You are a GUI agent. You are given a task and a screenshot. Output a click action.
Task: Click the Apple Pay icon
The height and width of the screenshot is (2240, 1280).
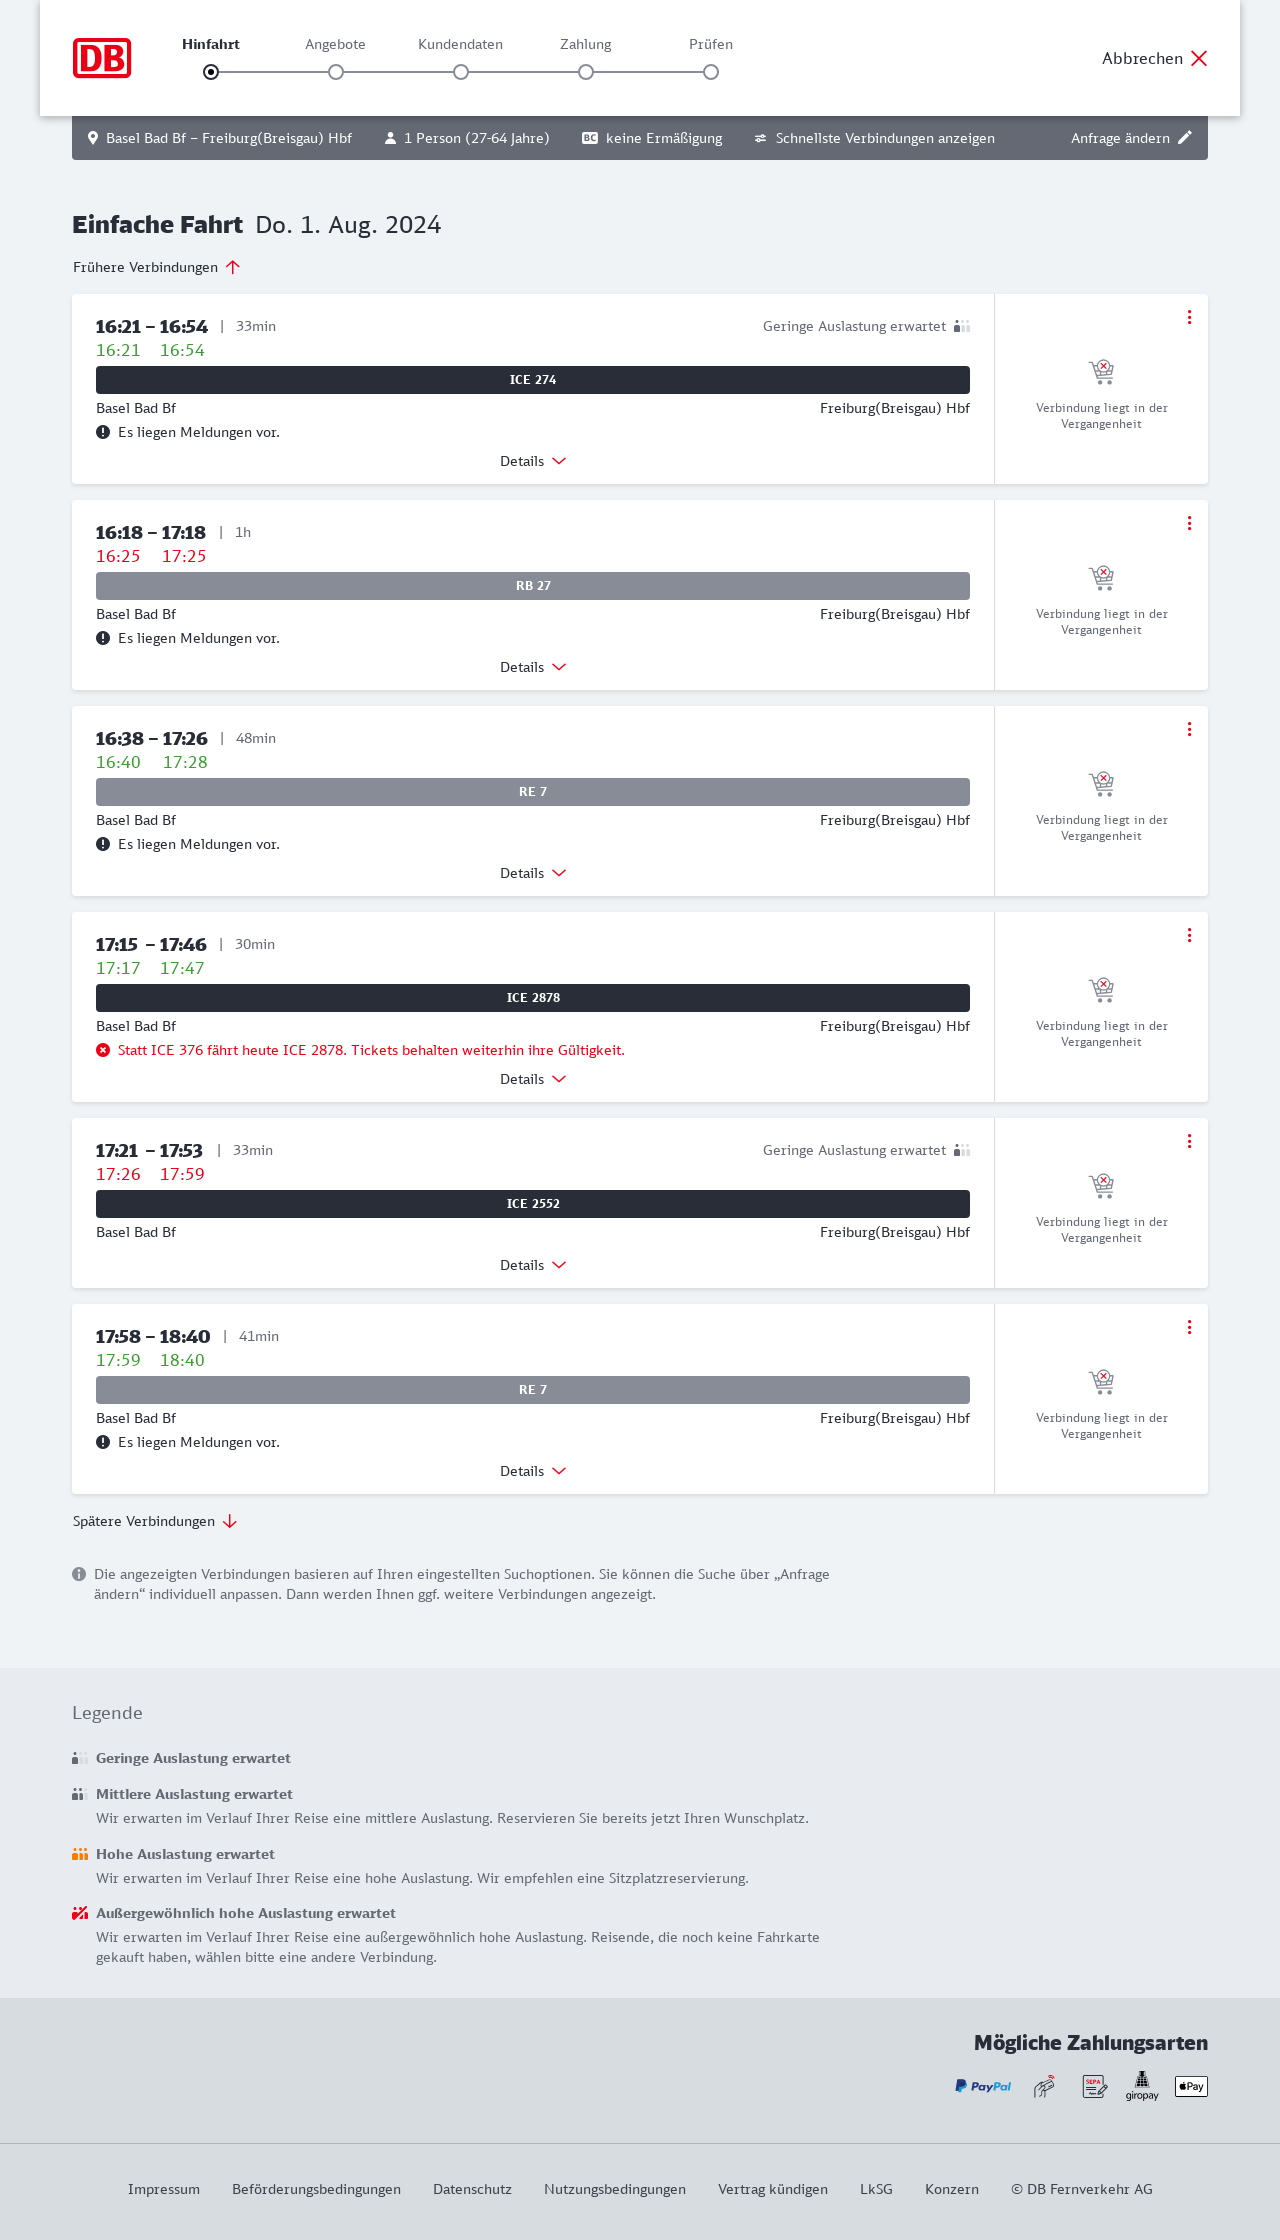click(1191, 2086)
